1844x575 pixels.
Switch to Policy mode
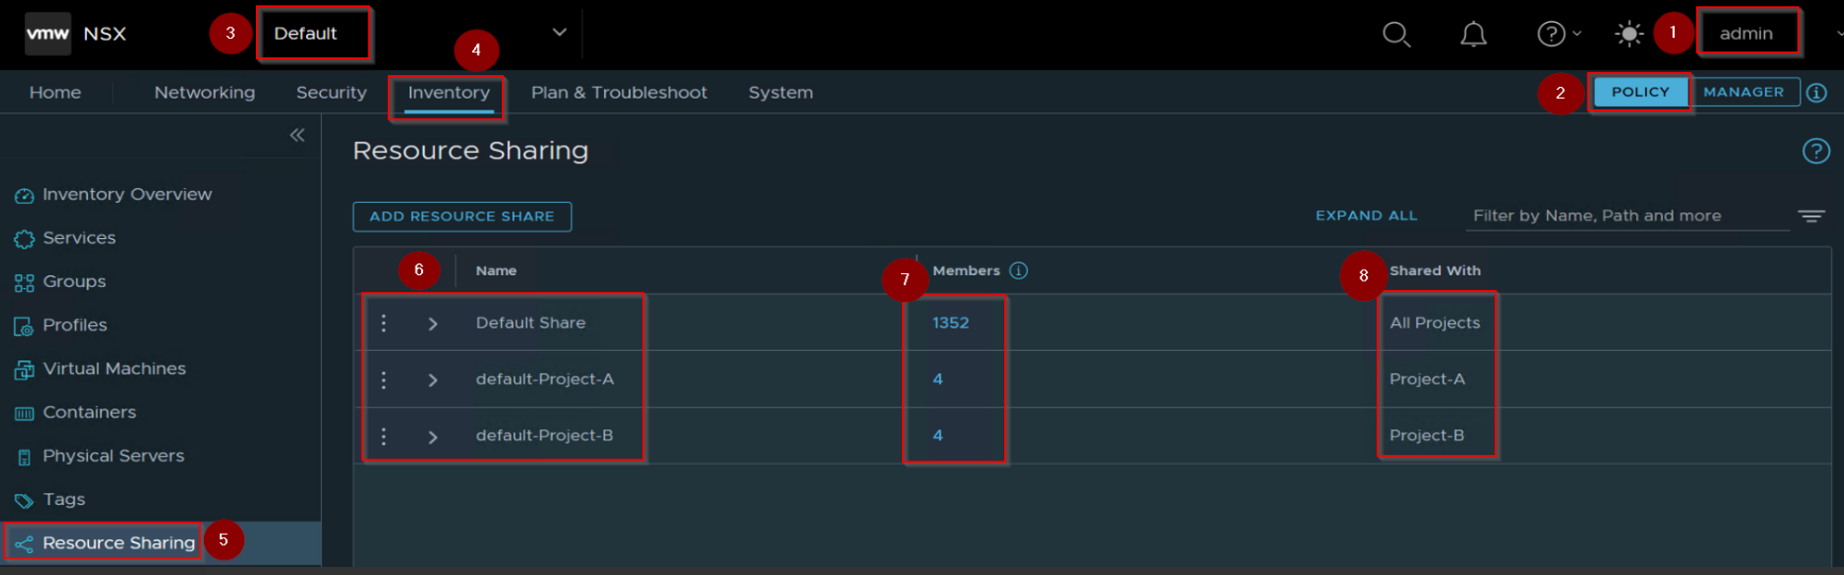(x=1640, y=92)
